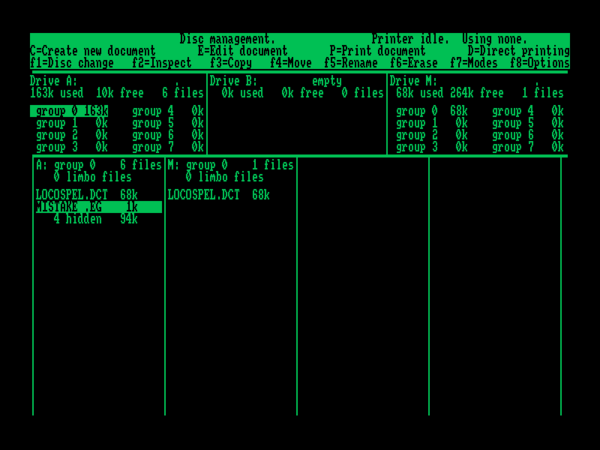Select highlighted group 0 in Drive A
600x450 pixels.
coord(70,111)
